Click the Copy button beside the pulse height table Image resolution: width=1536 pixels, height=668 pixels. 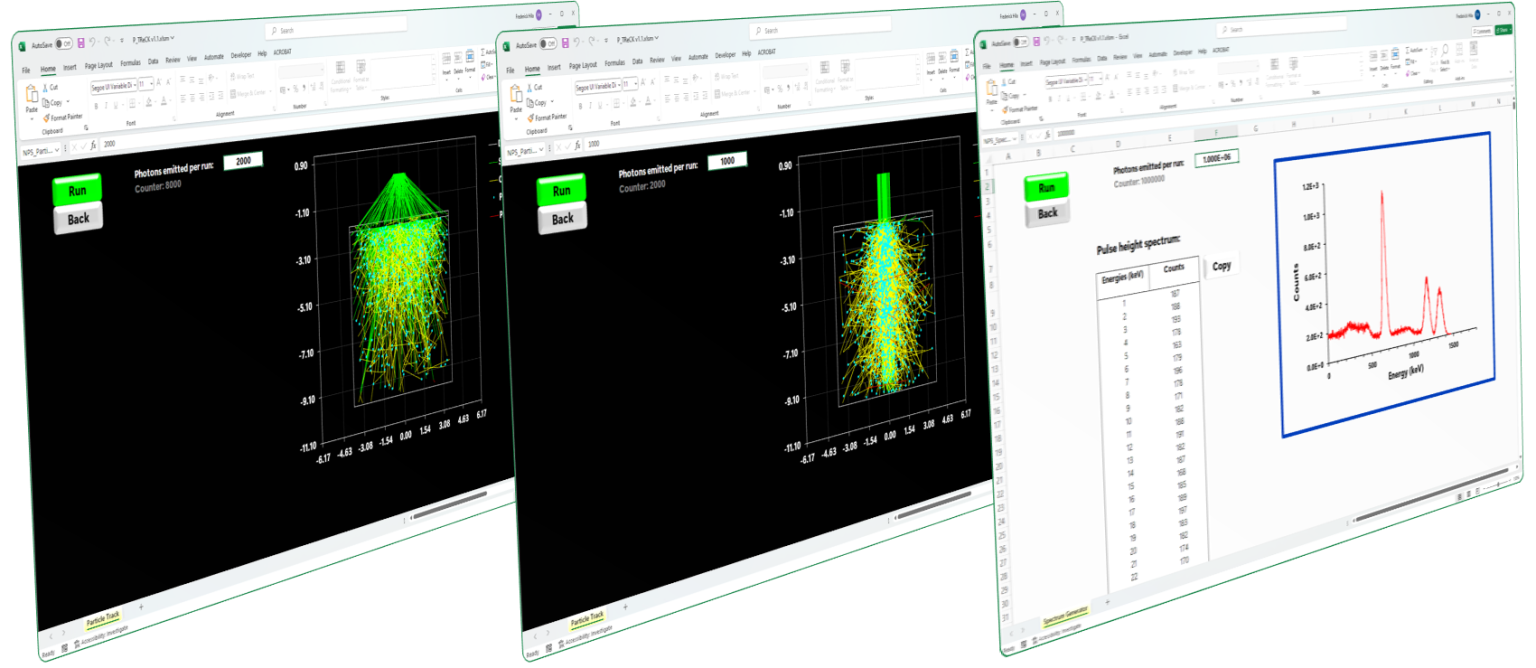(x=1222, y=266)
